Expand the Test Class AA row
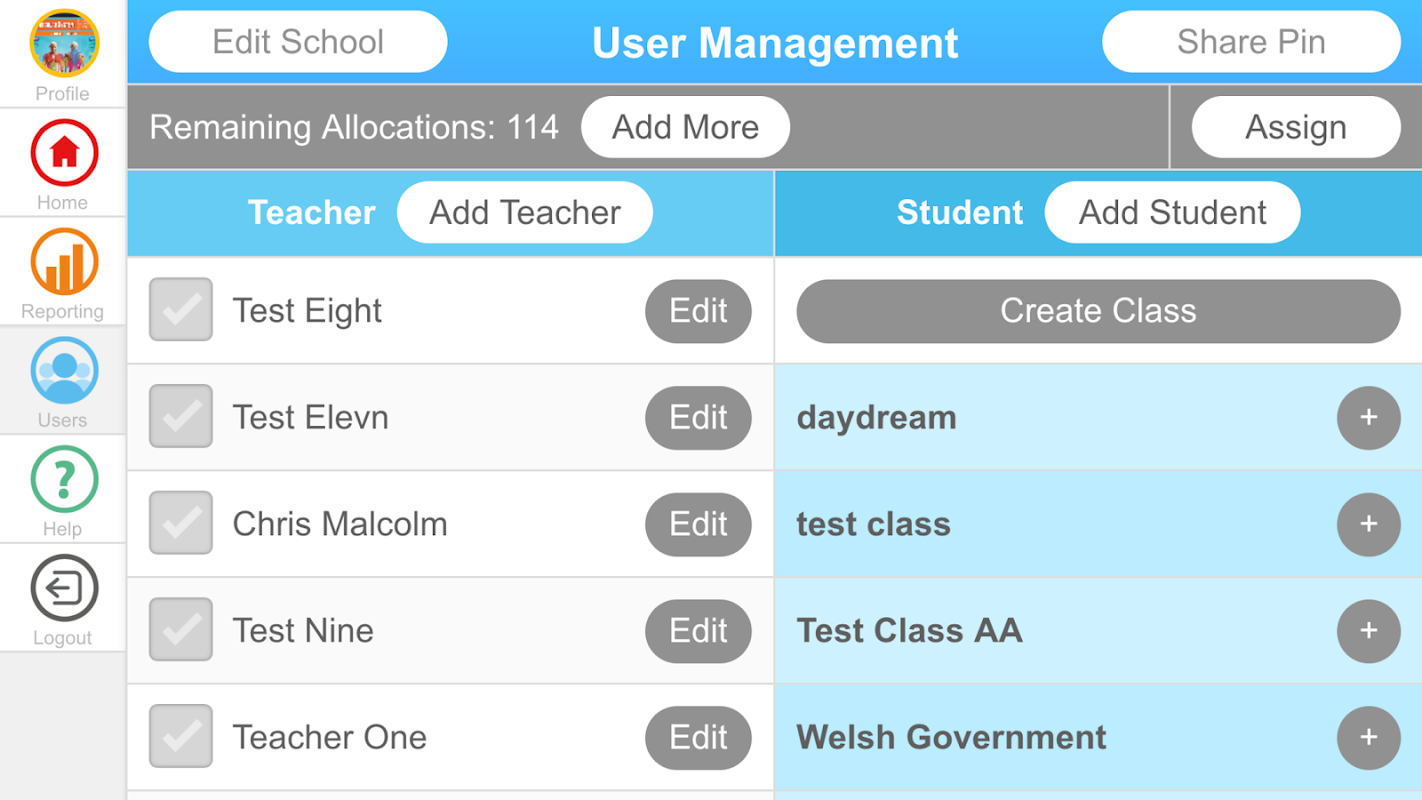The width and height of the screenshot is (1422, 800). 1368,630
